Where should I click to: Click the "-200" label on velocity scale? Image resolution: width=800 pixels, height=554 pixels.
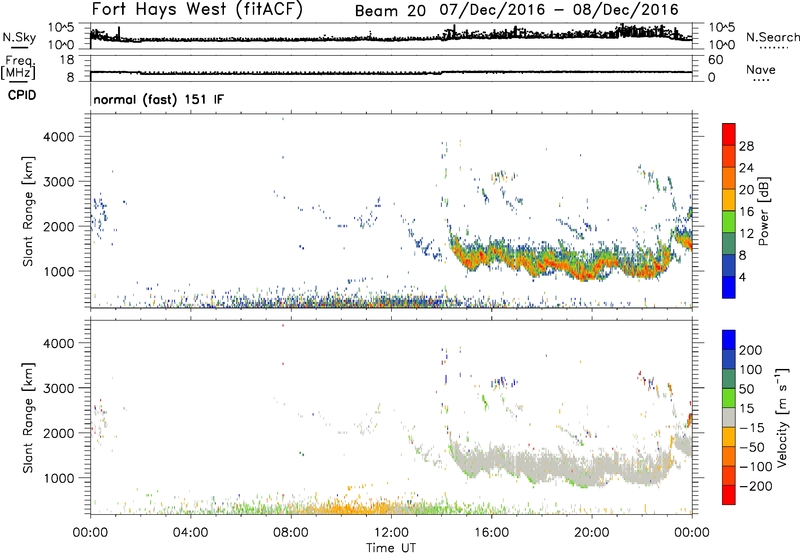tap(756, 486)
